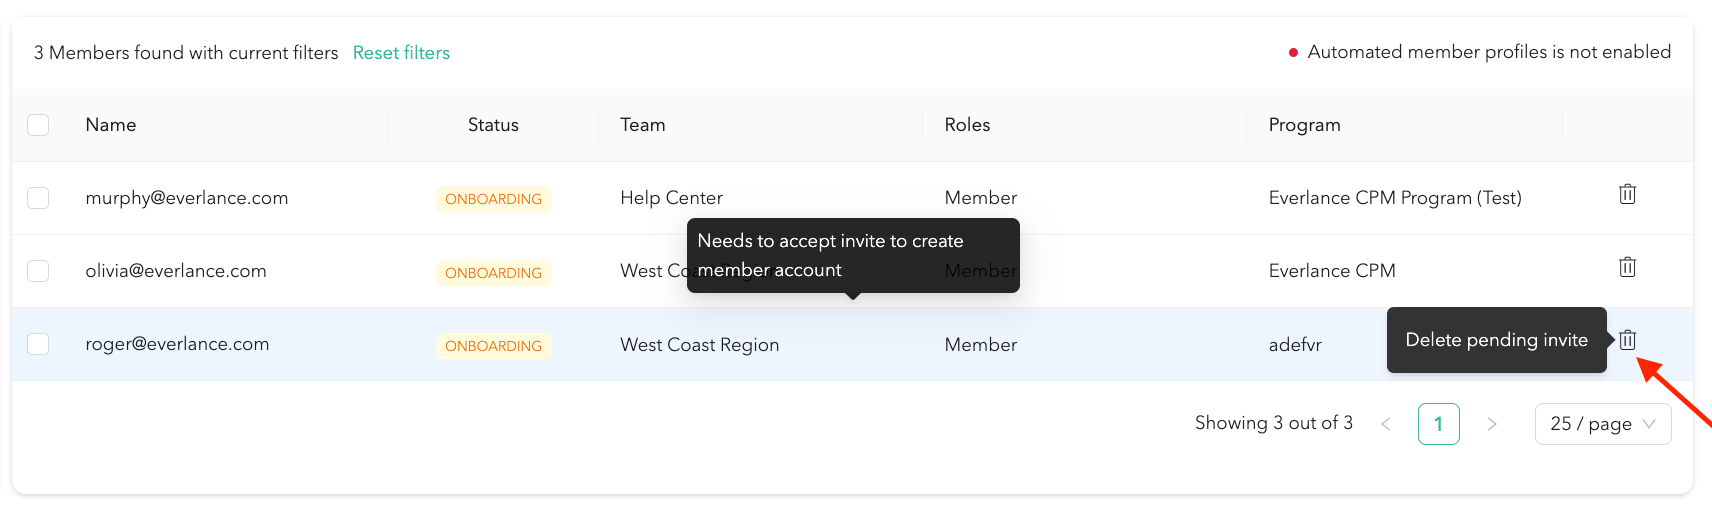Click the Name column header
This screenshot has width=1712, height=516.
pyautogui.click(x=111, y=125)
